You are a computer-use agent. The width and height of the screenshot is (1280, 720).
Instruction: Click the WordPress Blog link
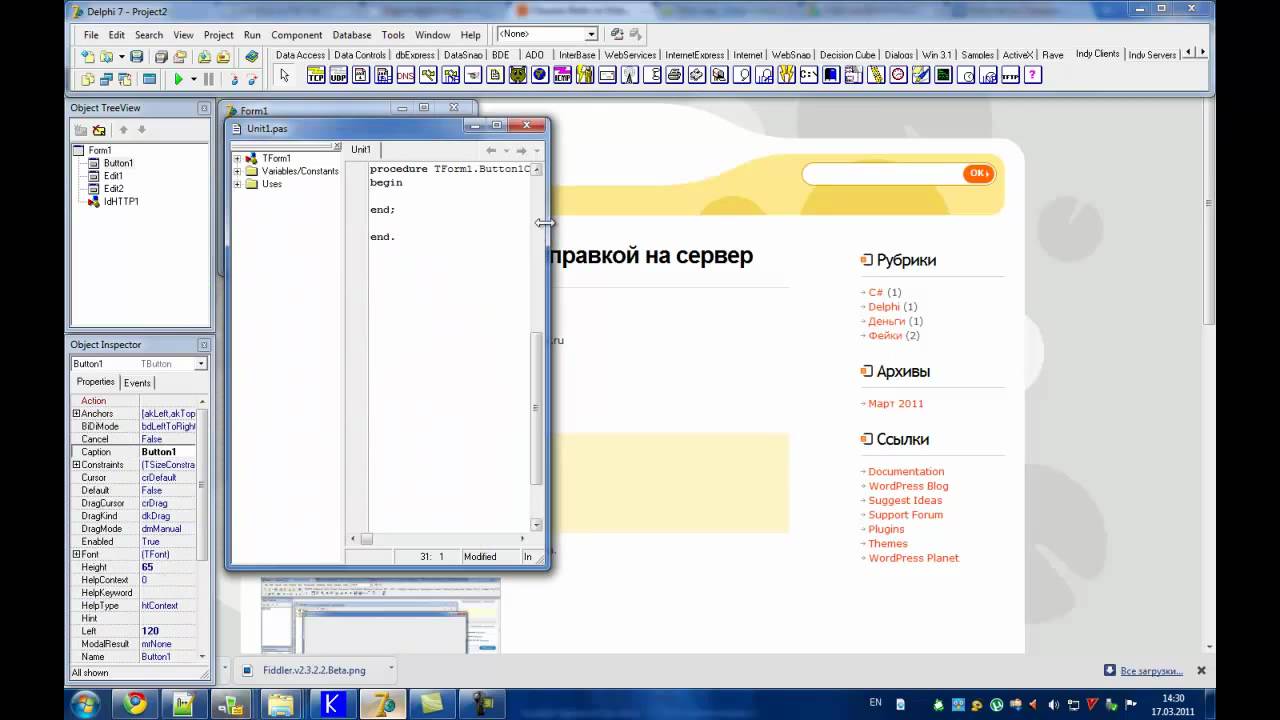(908, 486)
